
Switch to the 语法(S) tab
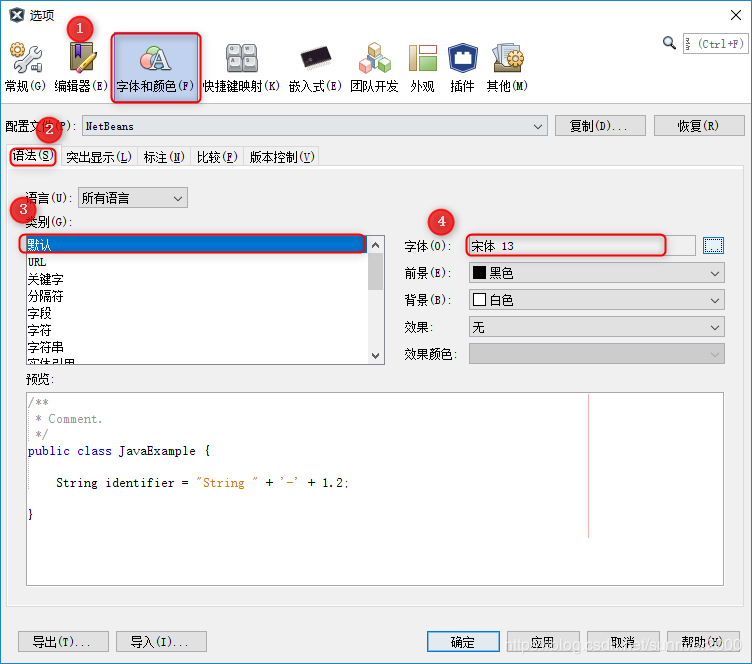tap(33, 156)
